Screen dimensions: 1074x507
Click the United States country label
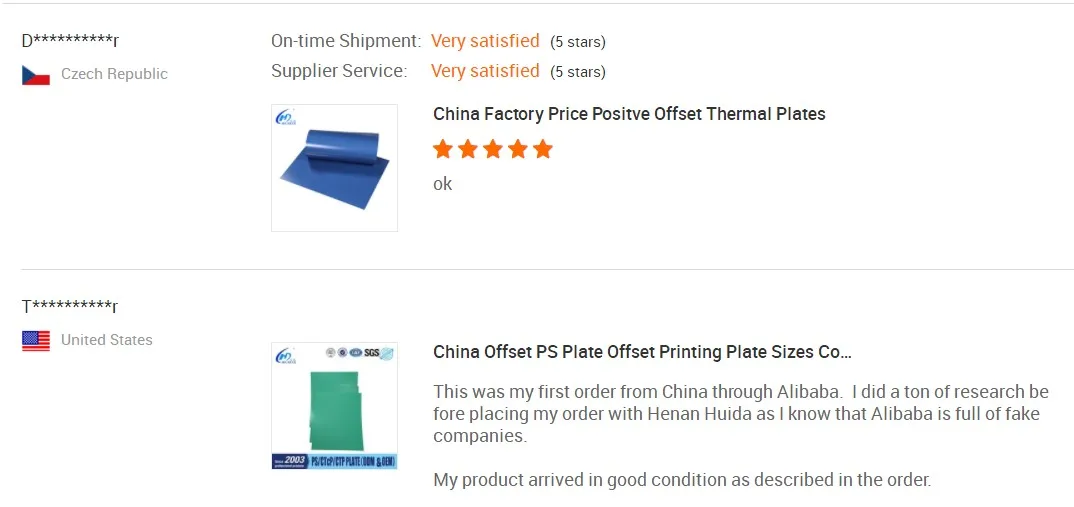point(107,340)
